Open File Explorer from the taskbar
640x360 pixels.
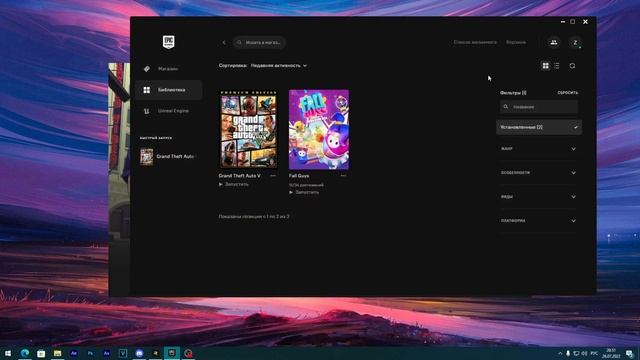tap(57, 353)
